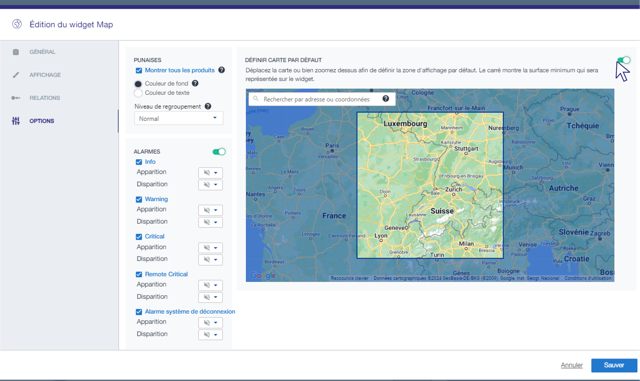Click the Luxembourg label on the map

click(405, 123)
